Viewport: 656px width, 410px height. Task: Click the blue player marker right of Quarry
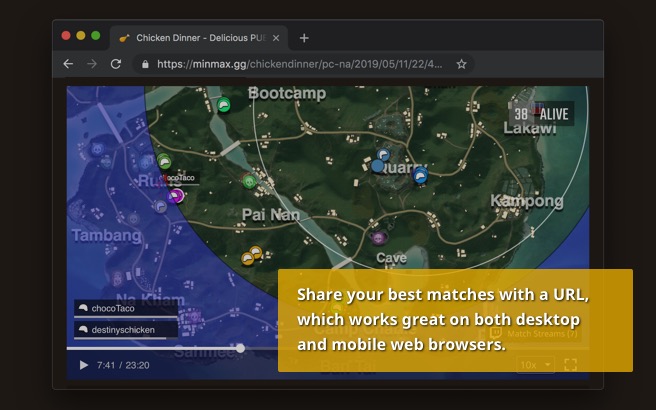420,176
